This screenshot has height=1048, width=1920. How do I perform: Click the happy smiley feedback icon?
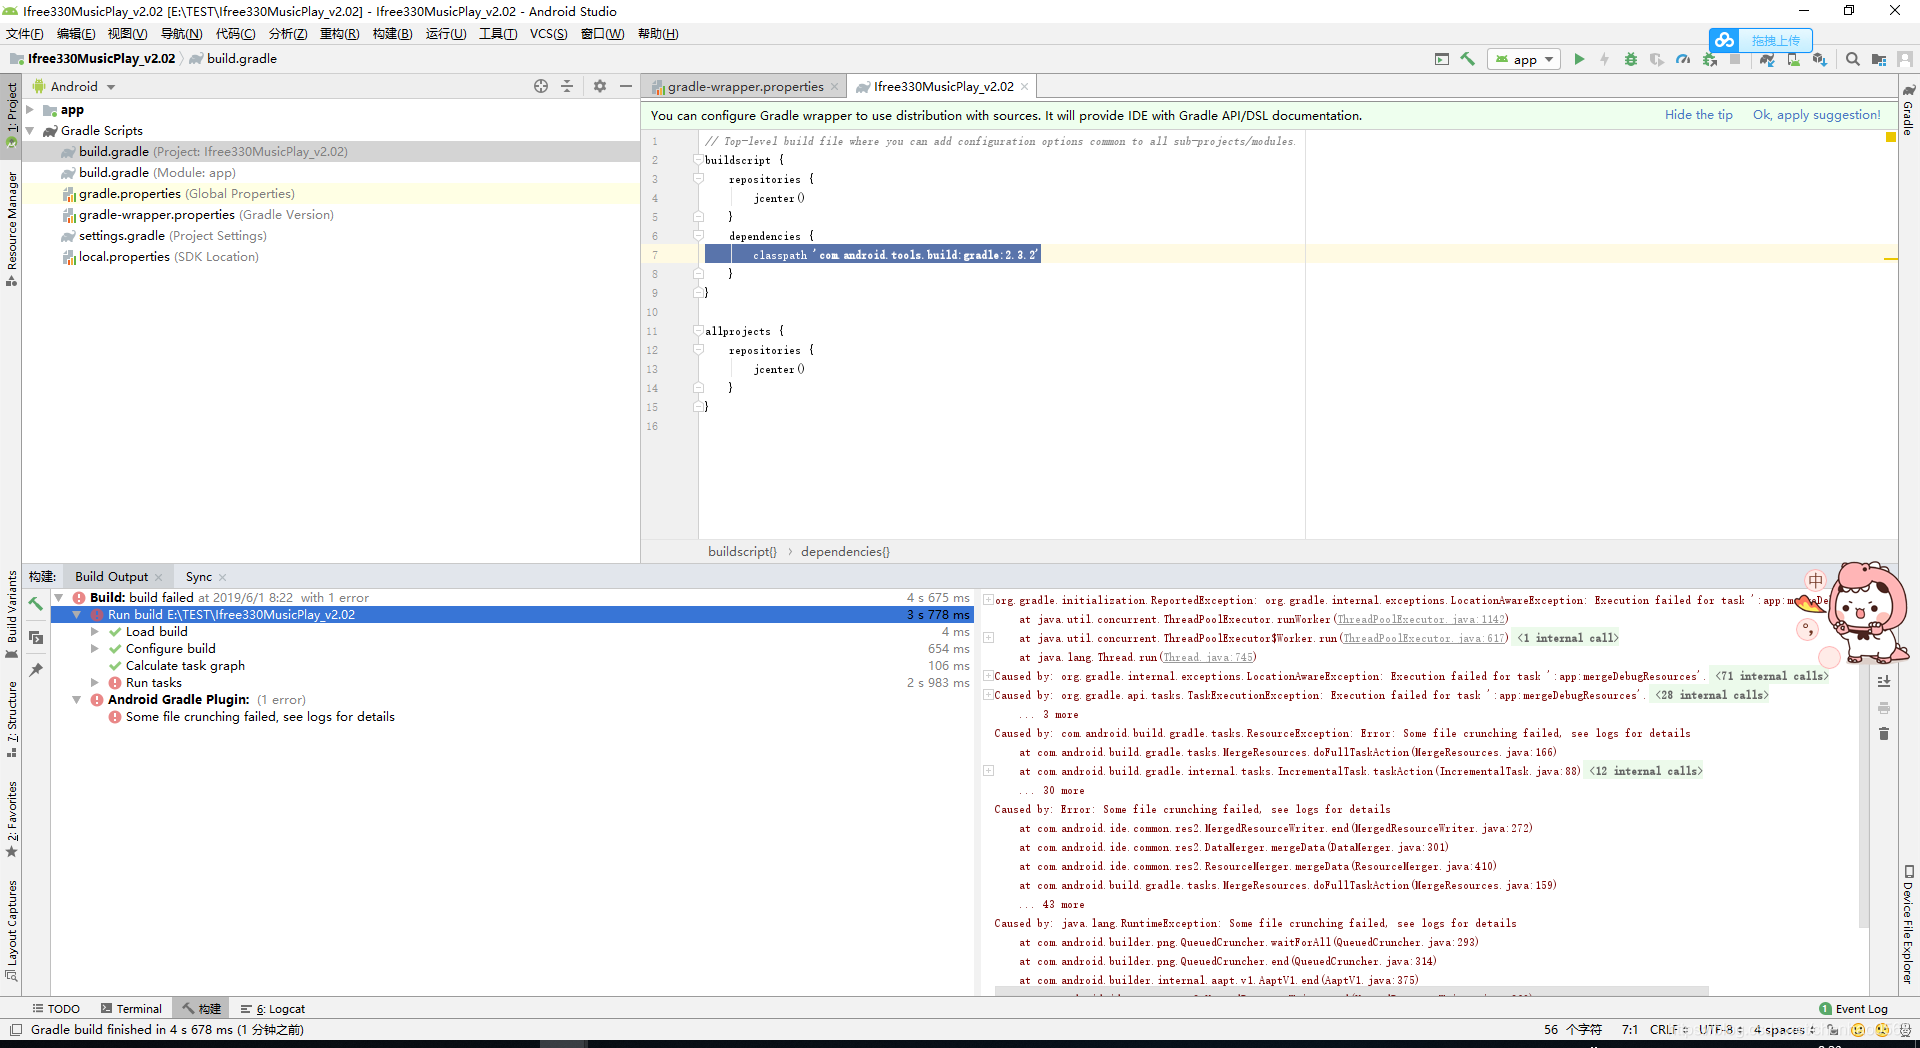coord(1858,1029)
